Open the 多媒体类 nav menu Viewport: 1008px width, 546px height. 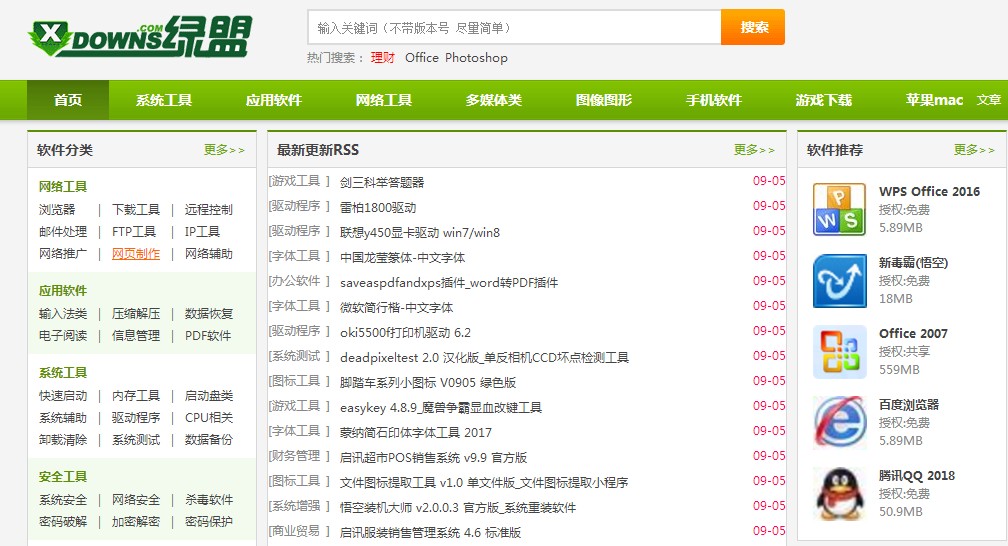point(494,100)
